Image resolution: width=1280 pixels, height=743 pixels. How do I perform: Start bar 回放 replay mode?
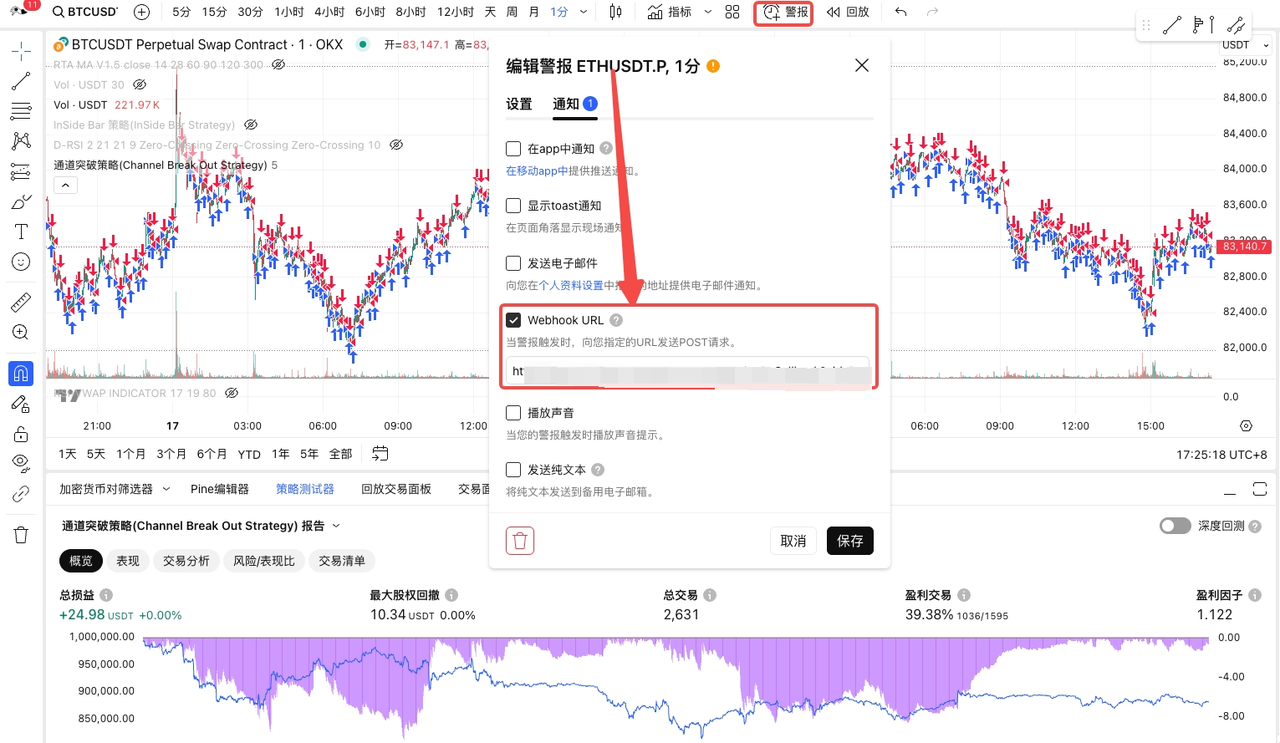pyautogui.click(x=848, y=12)
